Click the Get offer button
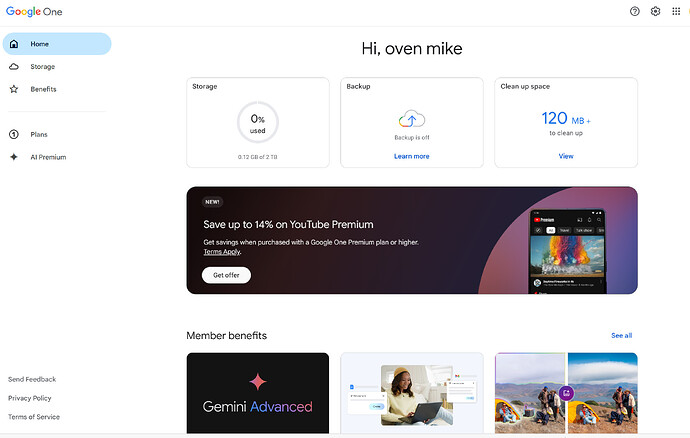 click(226, 275)
